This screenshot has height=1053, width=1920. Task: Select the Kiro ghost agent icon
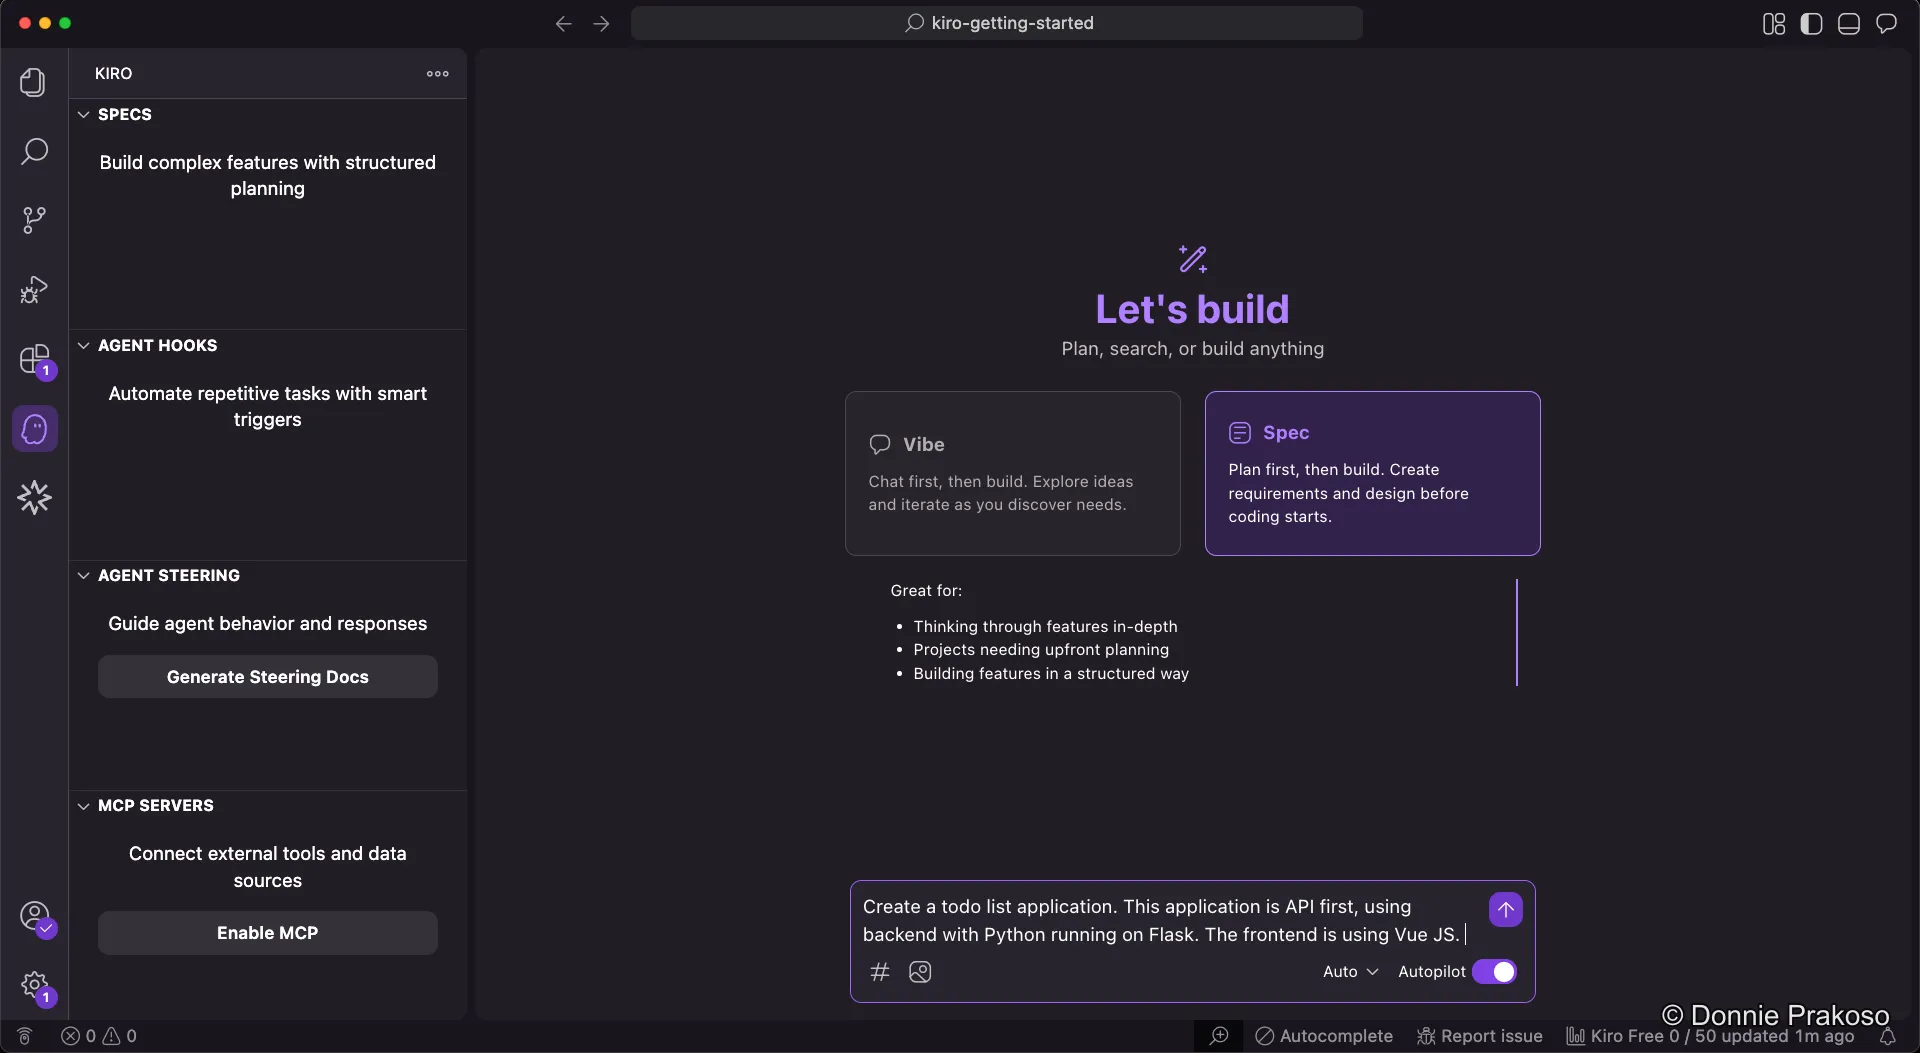point(33,428)
